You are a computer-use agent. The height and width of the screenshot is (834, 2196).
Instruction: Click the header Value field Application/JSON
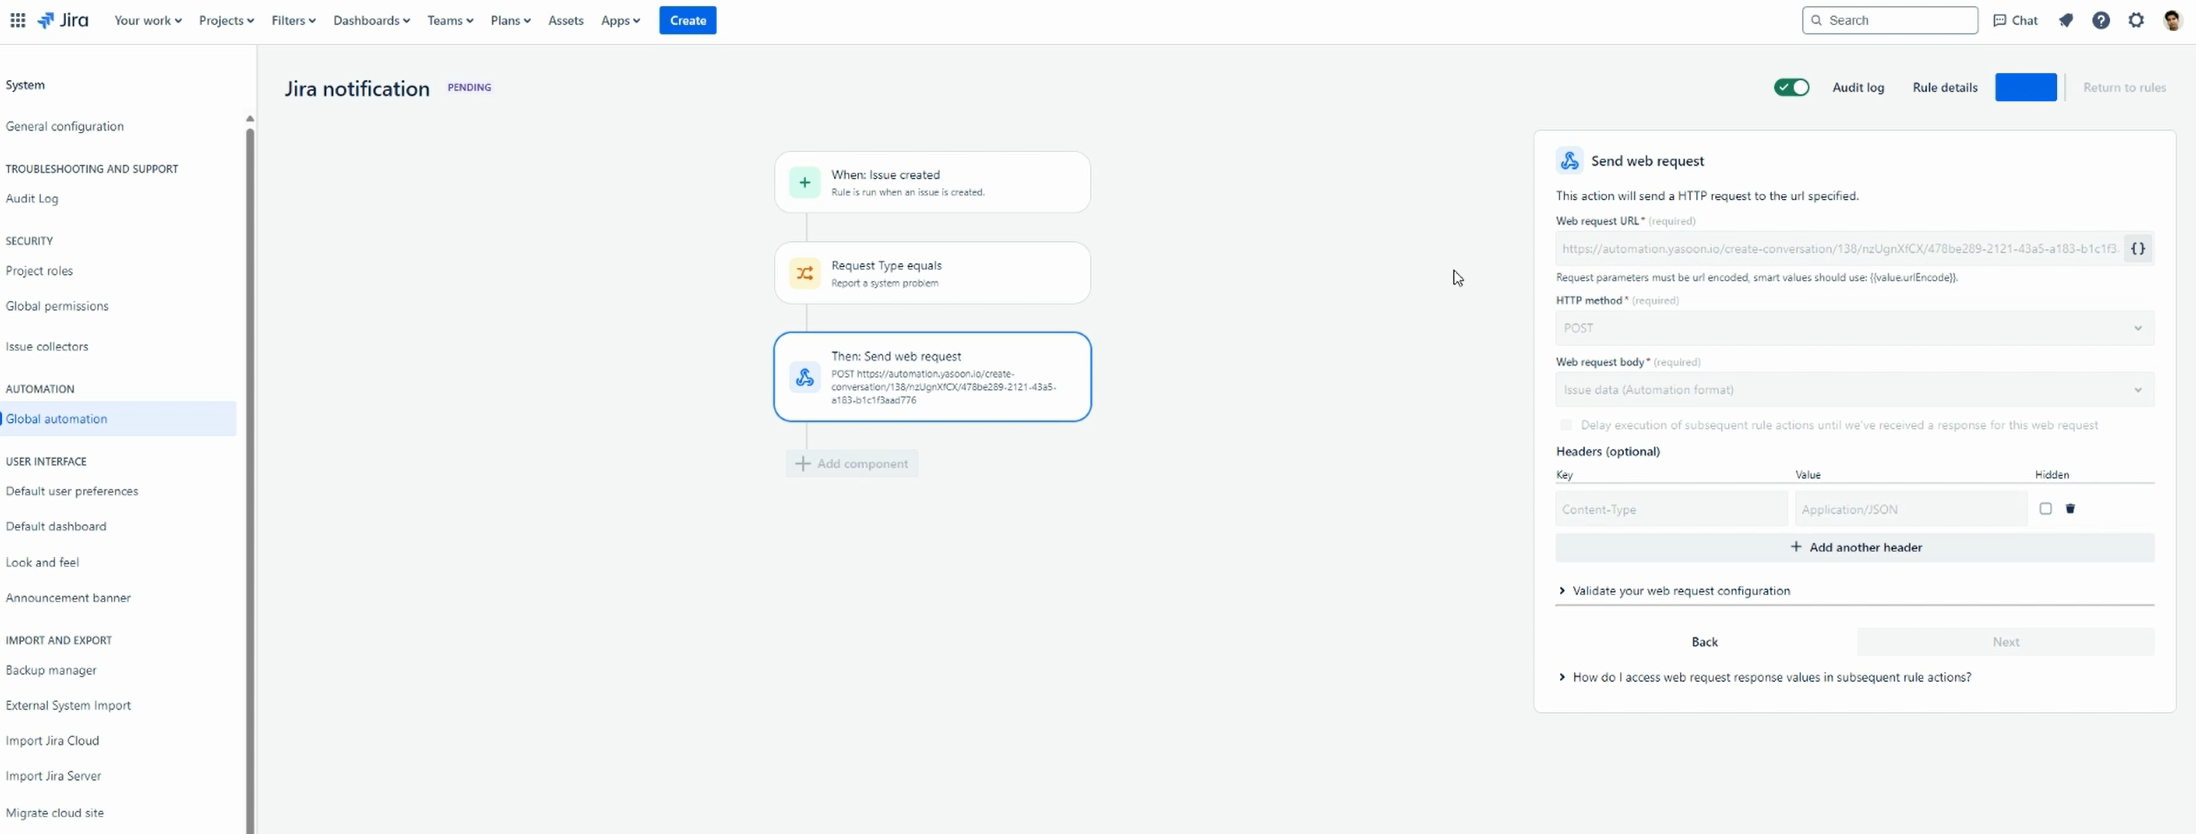coord(1911,509)
